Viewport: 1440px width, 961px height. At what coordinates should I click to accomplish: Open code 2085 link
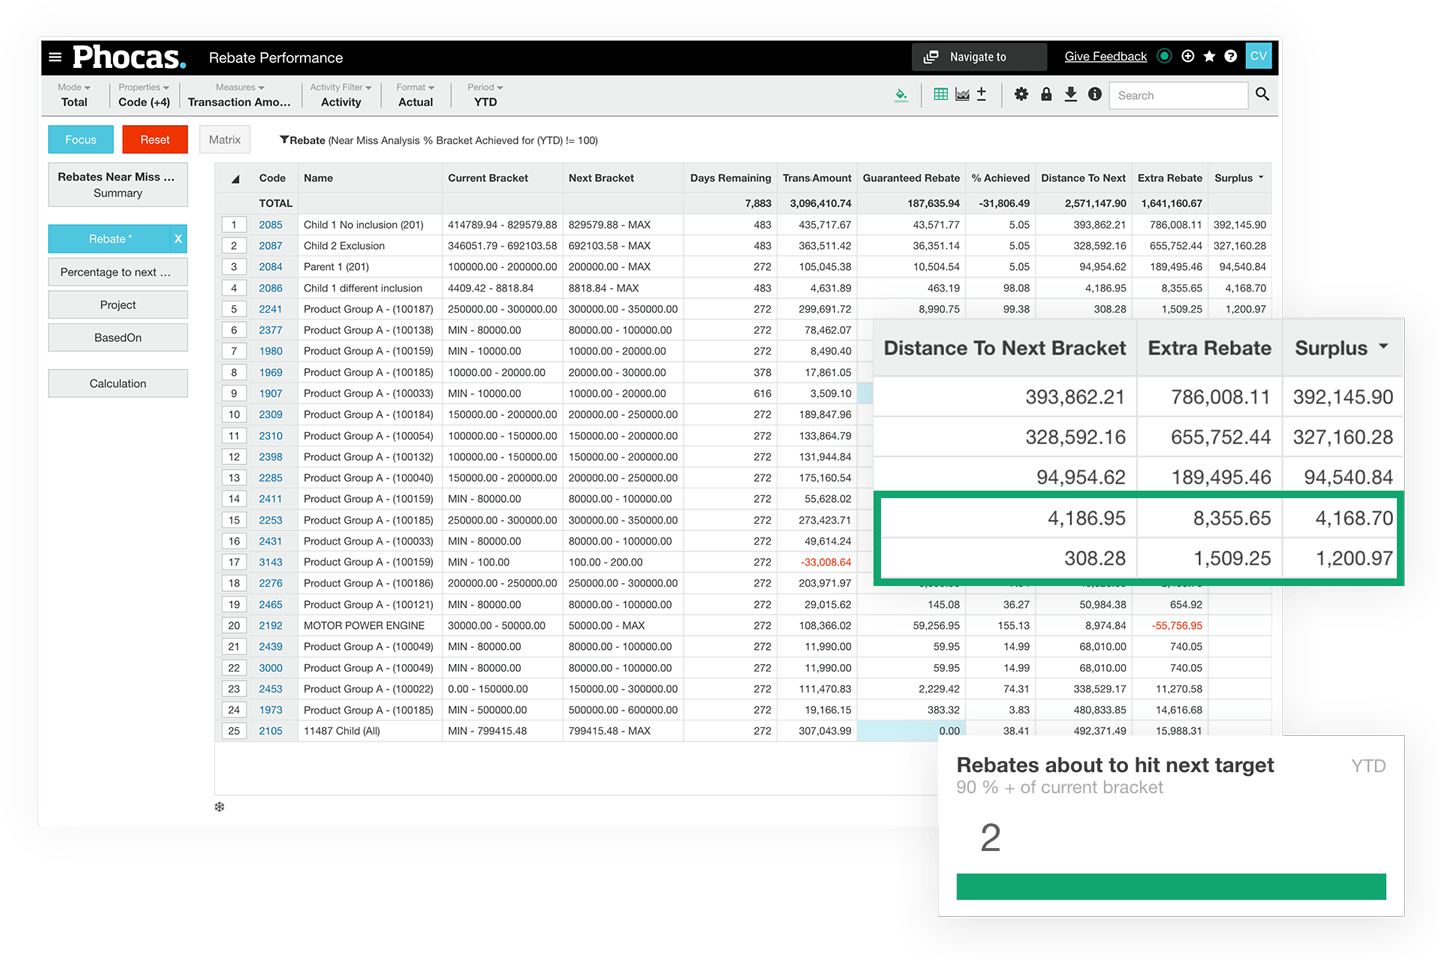point(270,224)
